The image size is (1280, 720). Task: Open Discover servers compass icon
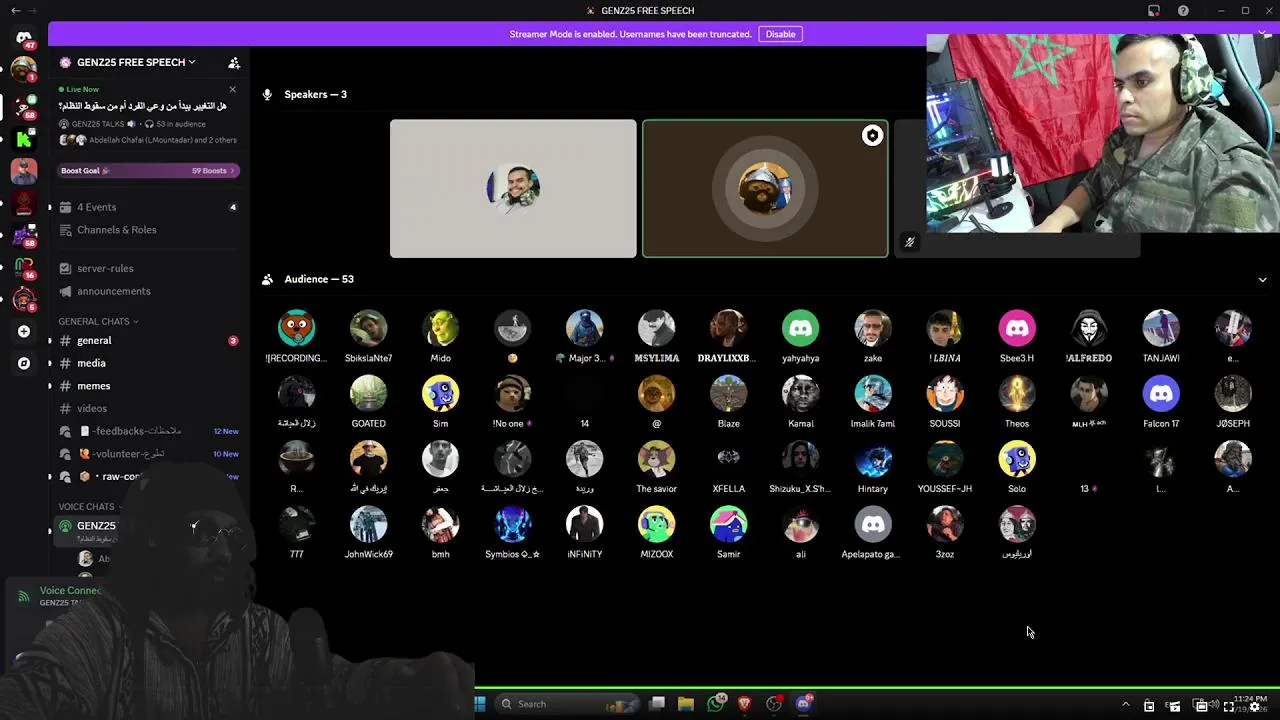pos(24,363)
